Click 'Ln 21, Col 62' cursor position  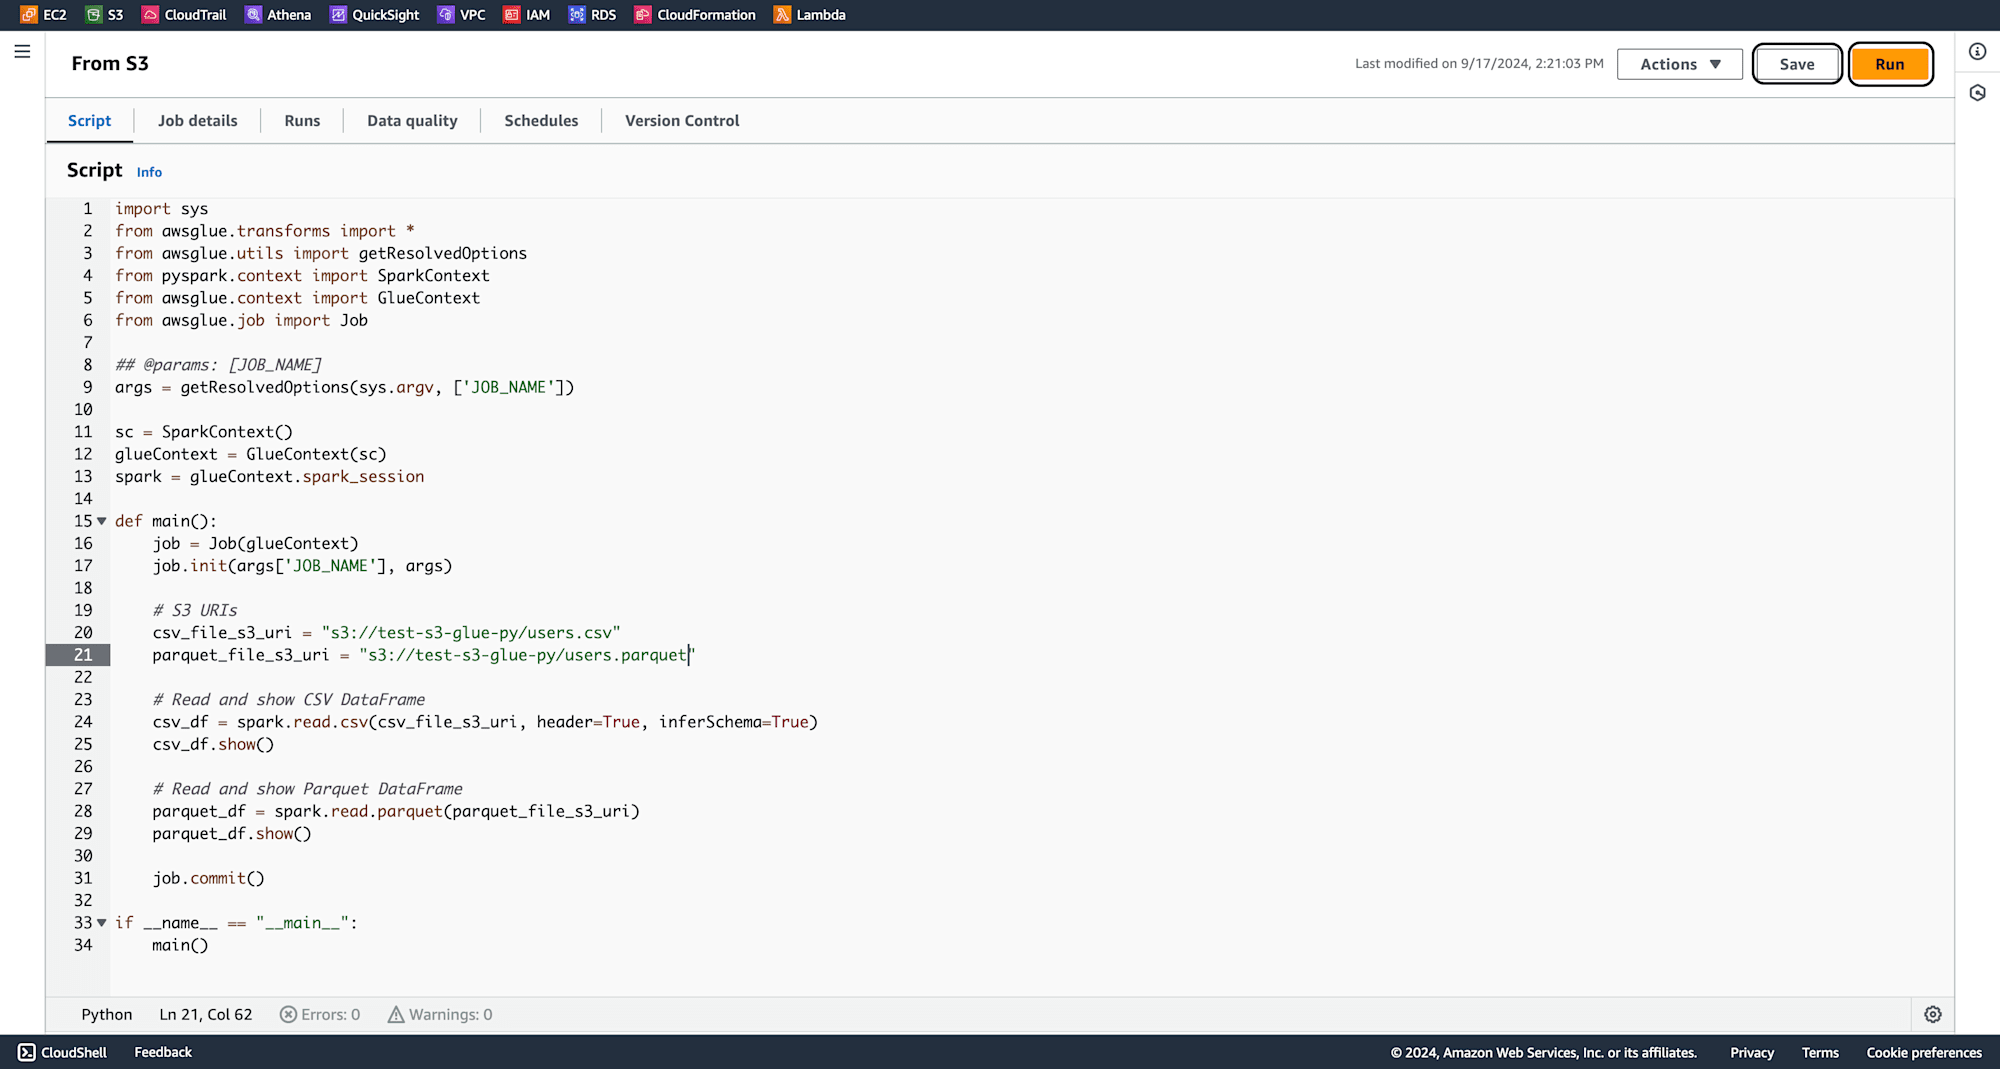coord(206,1014)
